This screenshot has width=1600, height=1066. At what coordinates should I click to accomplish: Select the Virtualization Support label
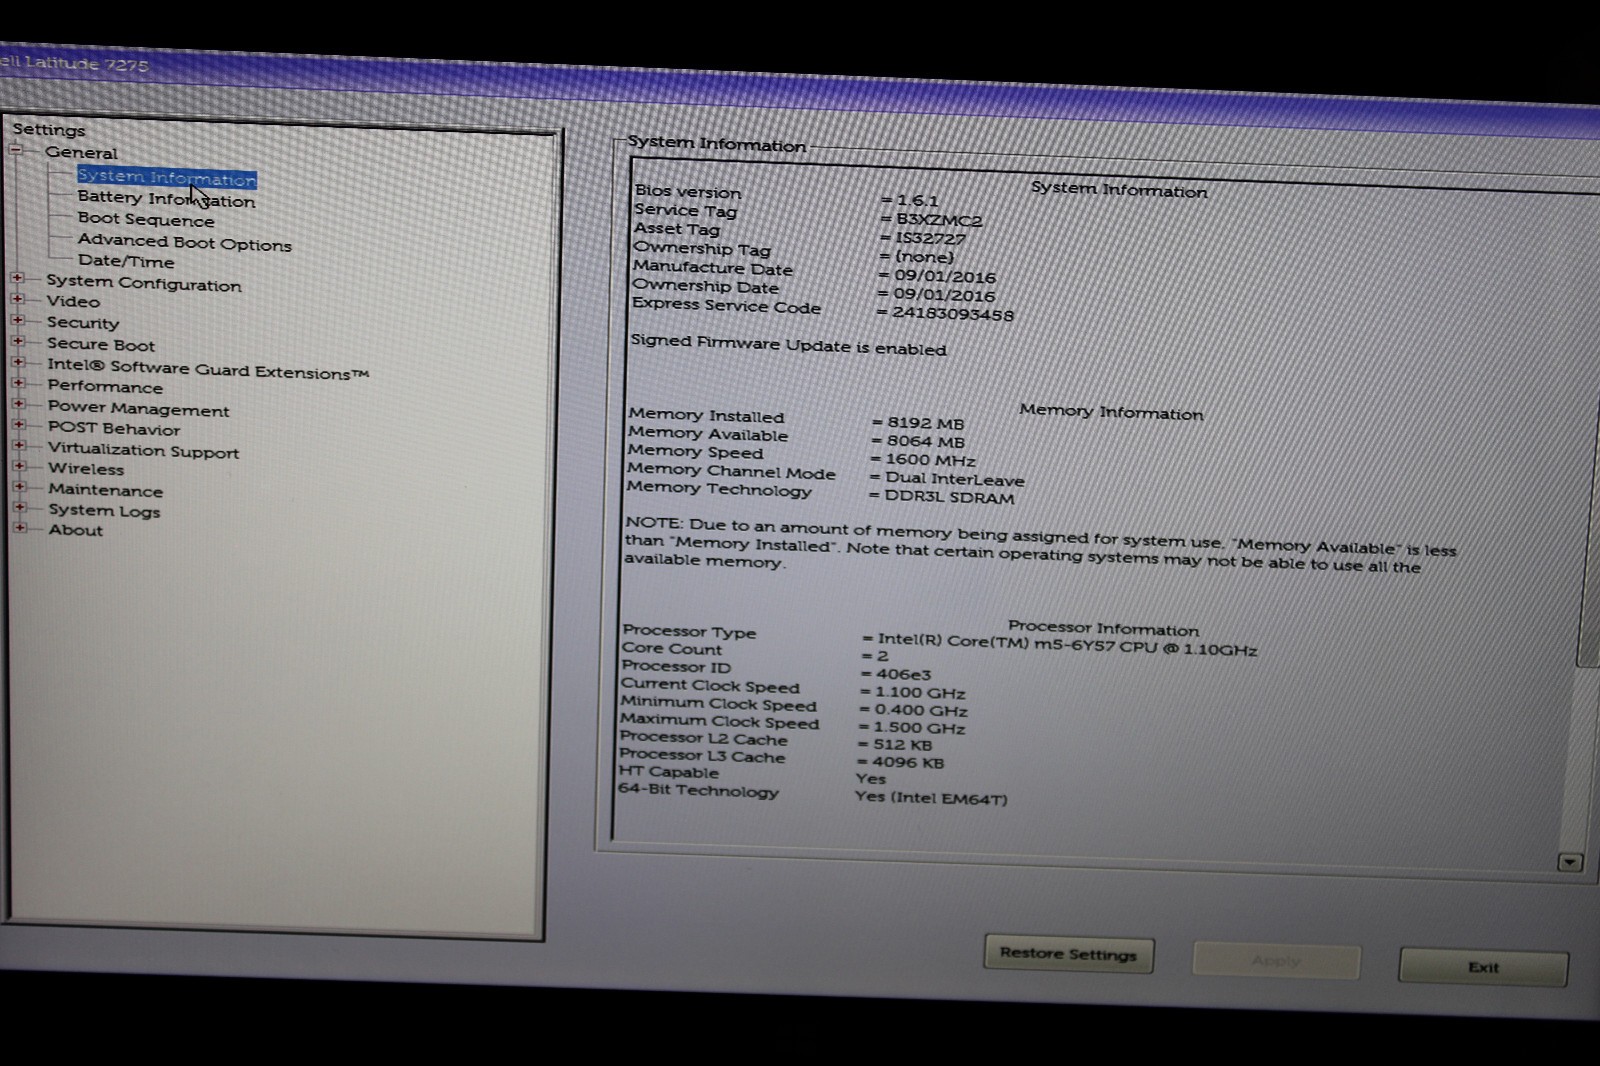pyautogui.click(x=144, y=450)
